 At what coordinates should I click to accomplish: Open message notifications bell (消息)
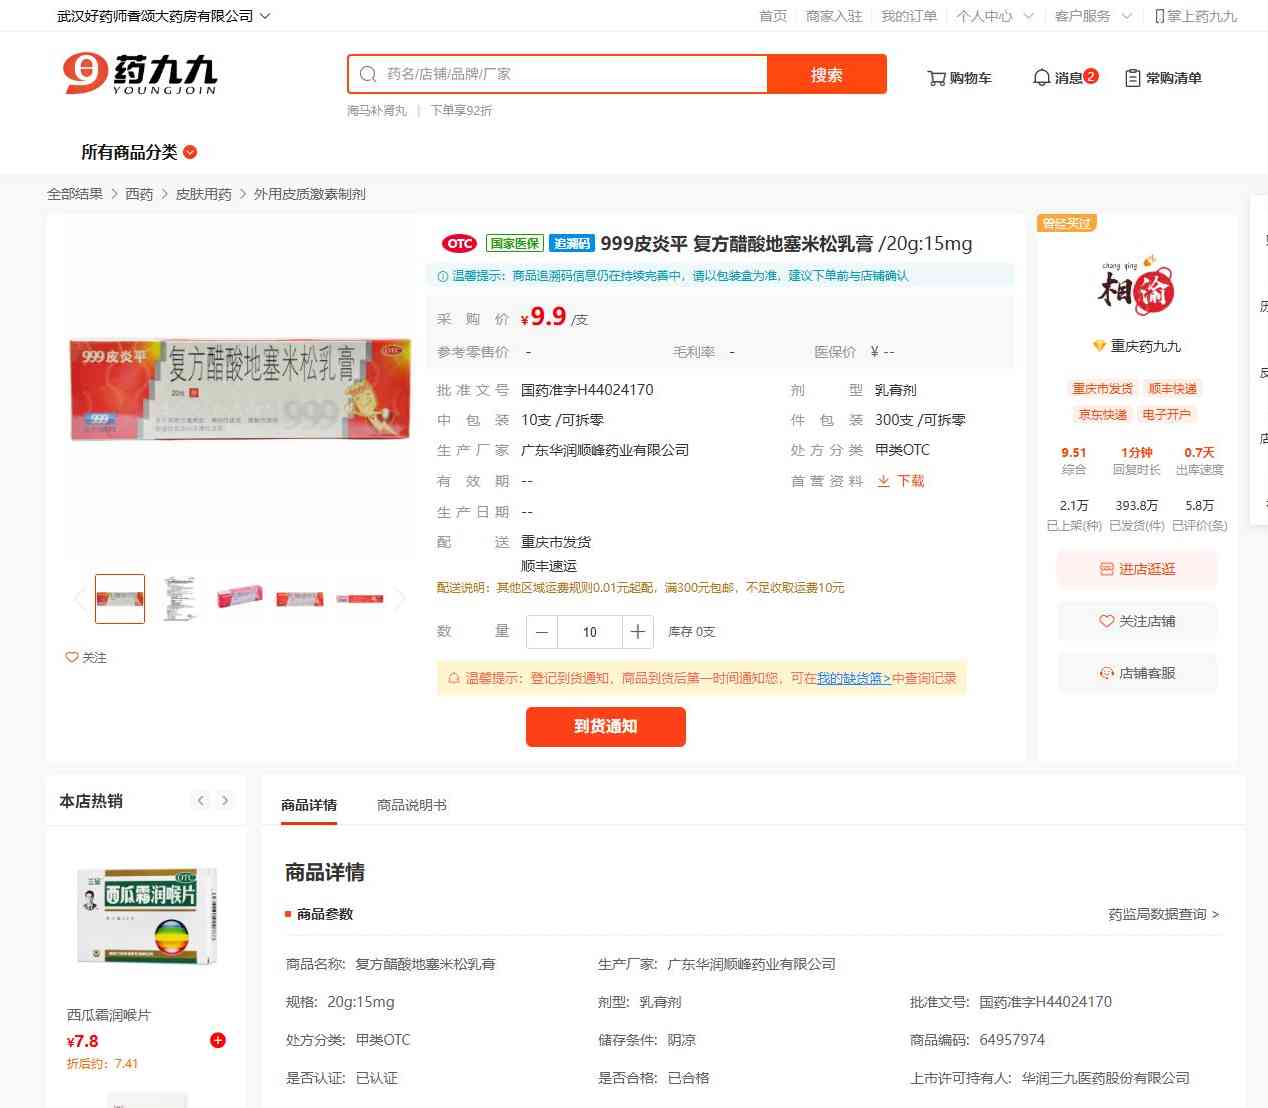pos(1064,77)
